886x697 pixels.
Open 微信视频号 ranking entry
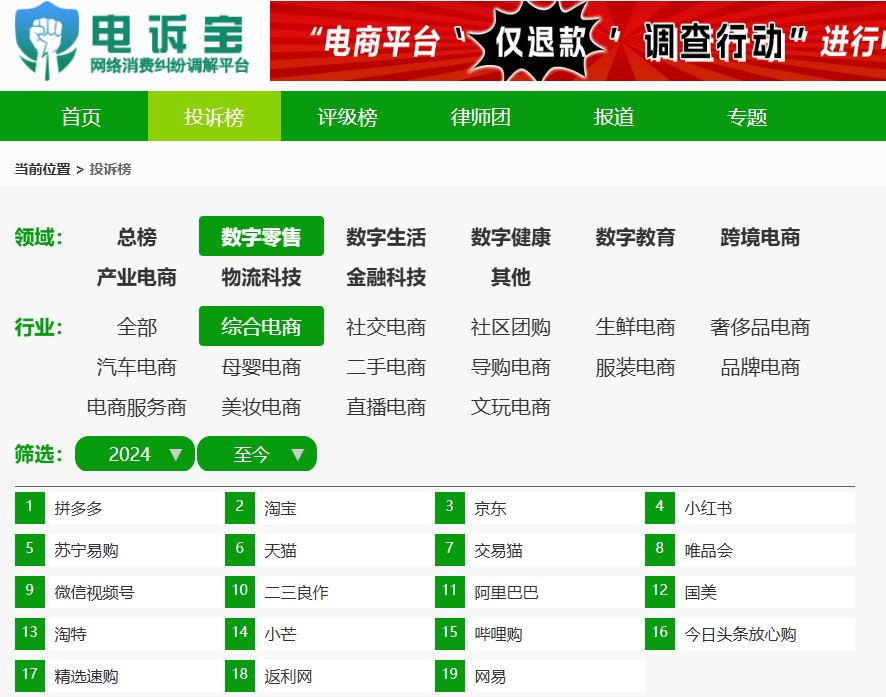(120, 592)
